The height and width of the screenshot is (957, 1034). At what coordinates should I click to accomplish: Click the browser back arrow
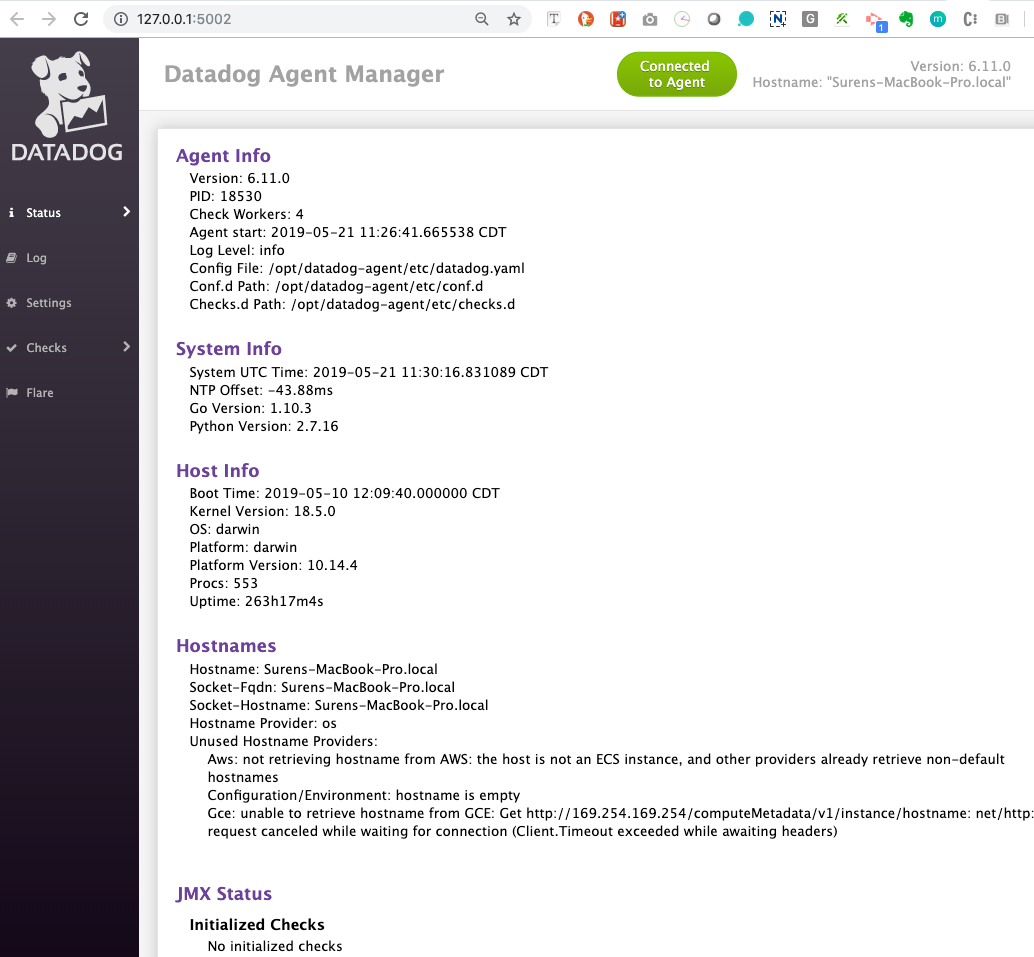pos(17,19)
